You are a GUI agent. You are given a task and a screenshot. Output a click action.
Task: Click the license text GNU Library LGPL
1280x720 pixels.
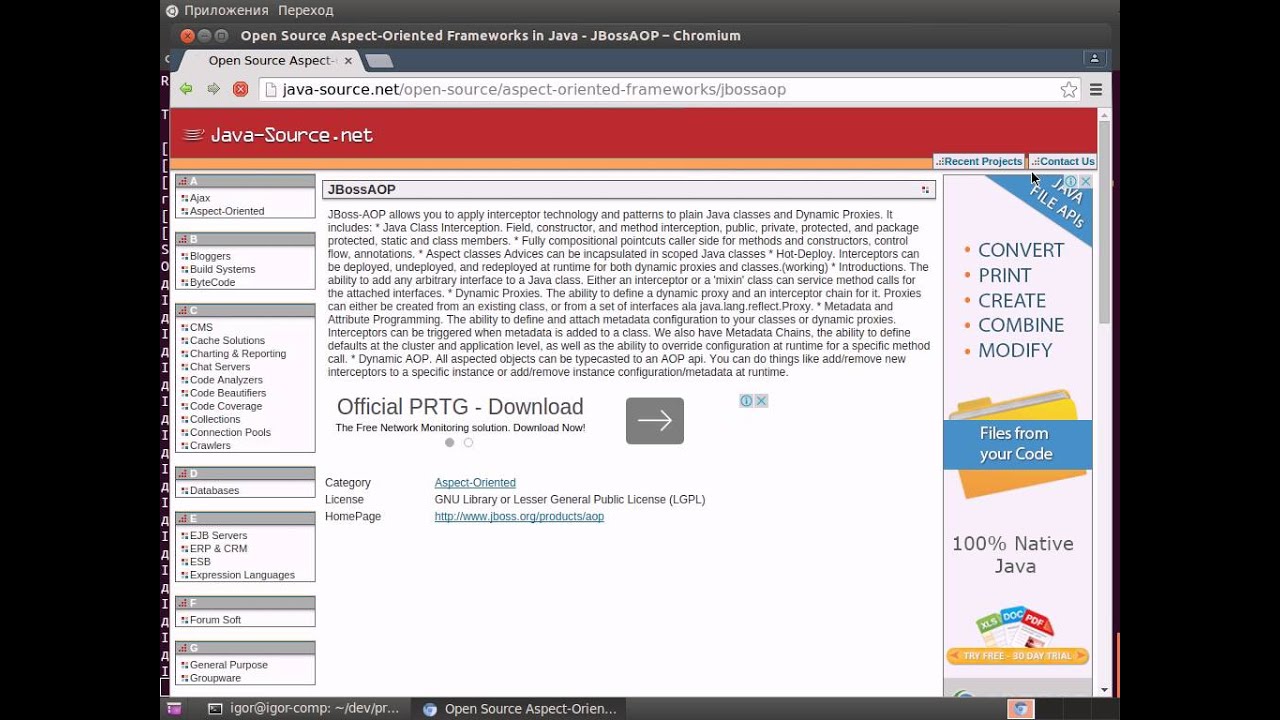[x=570, y=499]
